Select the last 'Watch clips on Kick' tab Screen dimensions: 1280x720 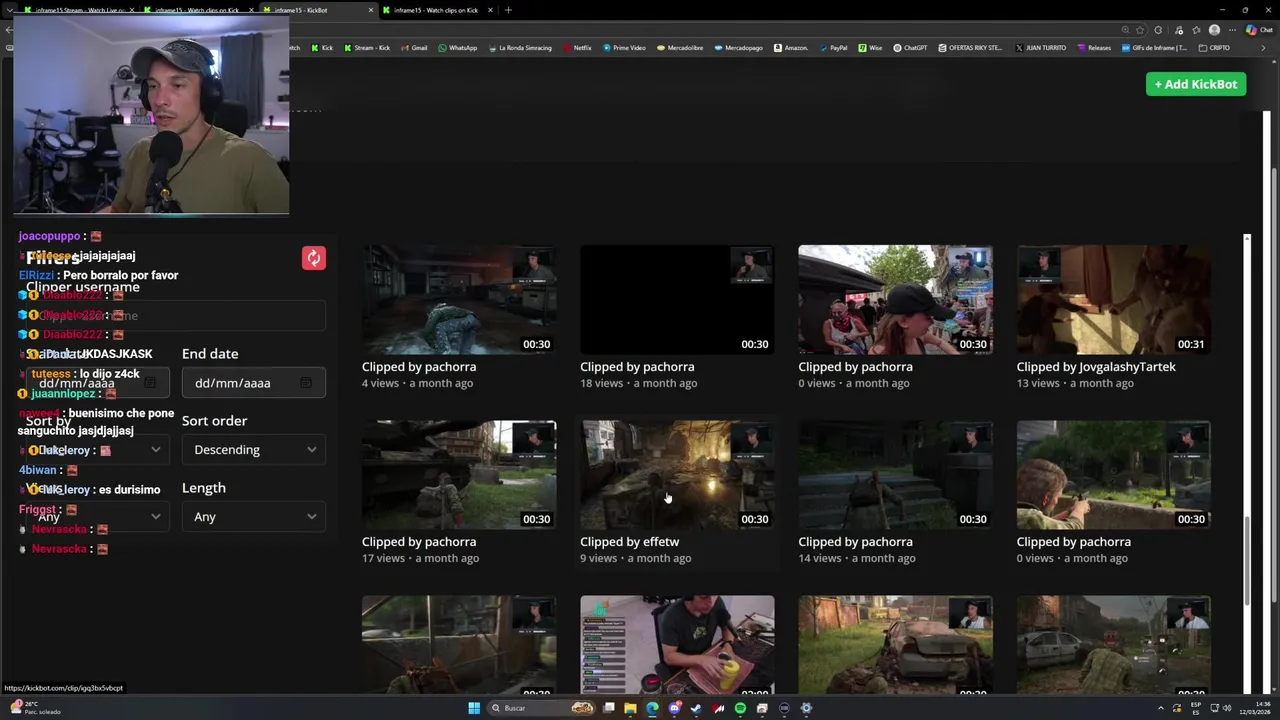(x=437, y=10)
